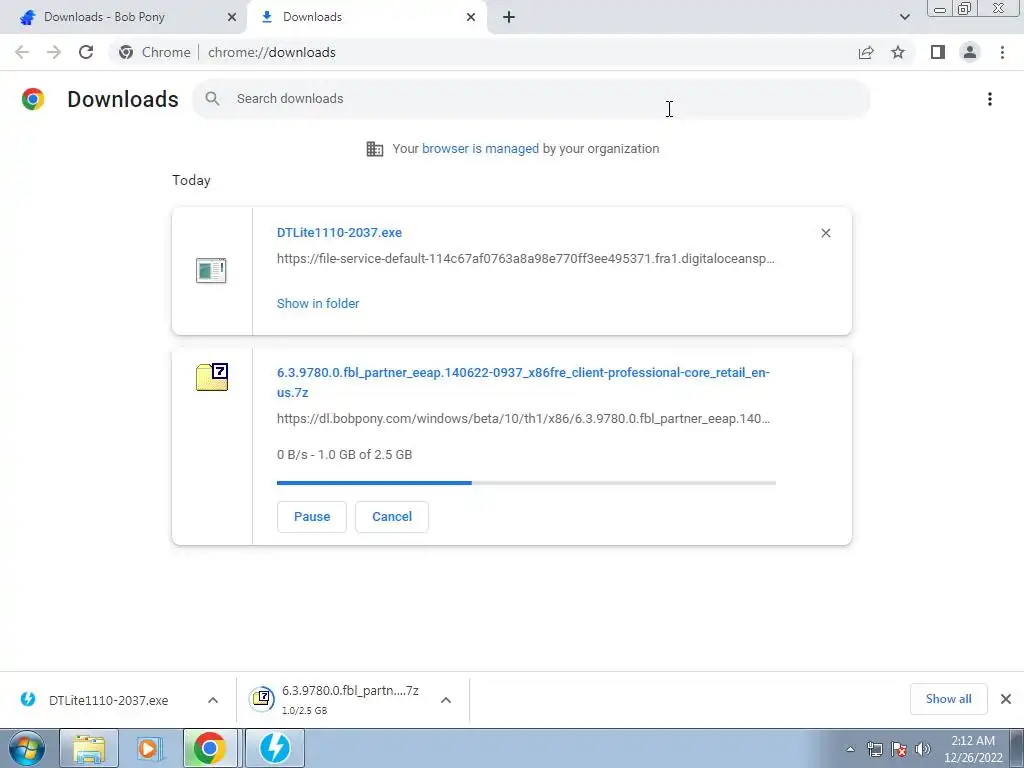Screen dimensions: 1024x768
Task: Open the Downloads page more actions menu
Action: 990,99
